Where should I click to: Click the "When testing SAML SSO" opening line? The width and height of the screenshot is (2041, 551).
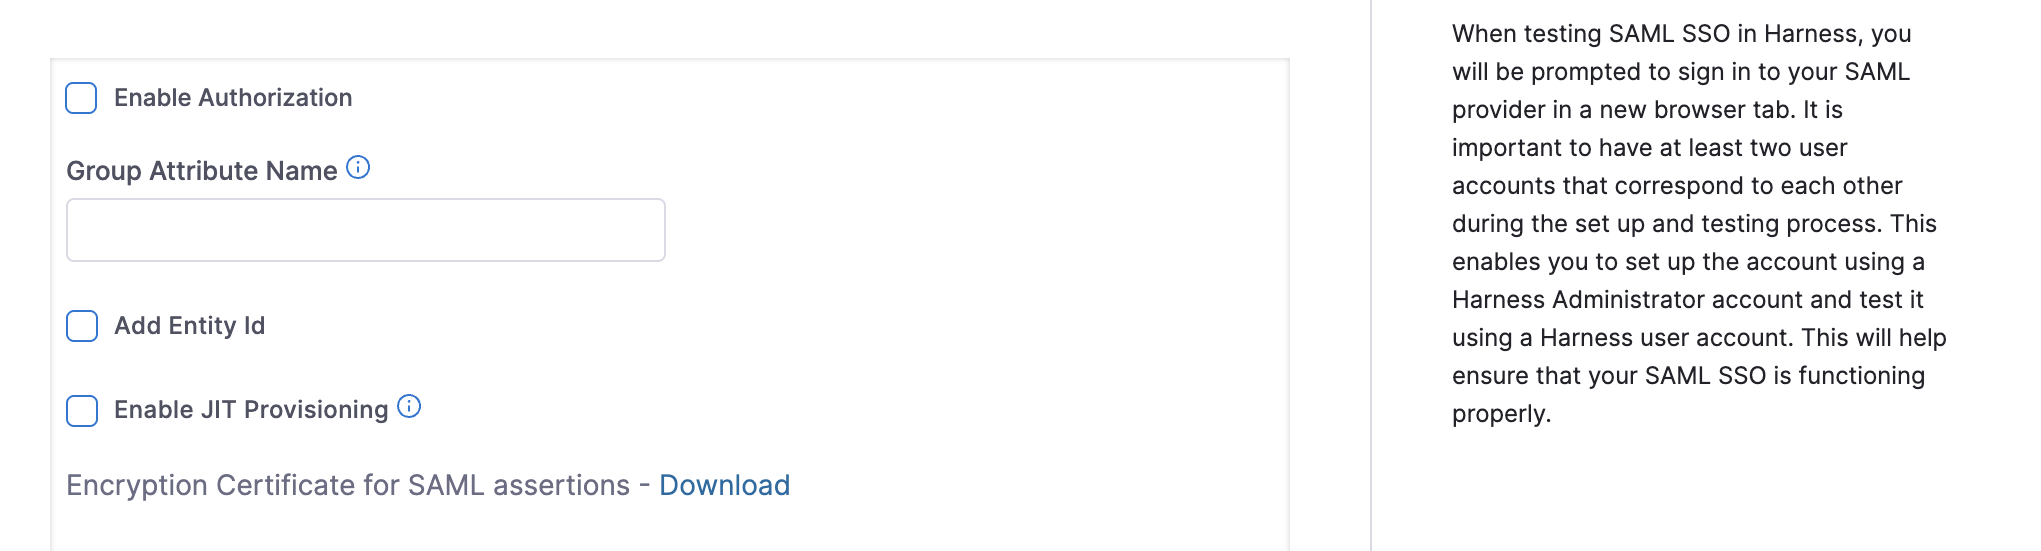[x=1681, y=34]
